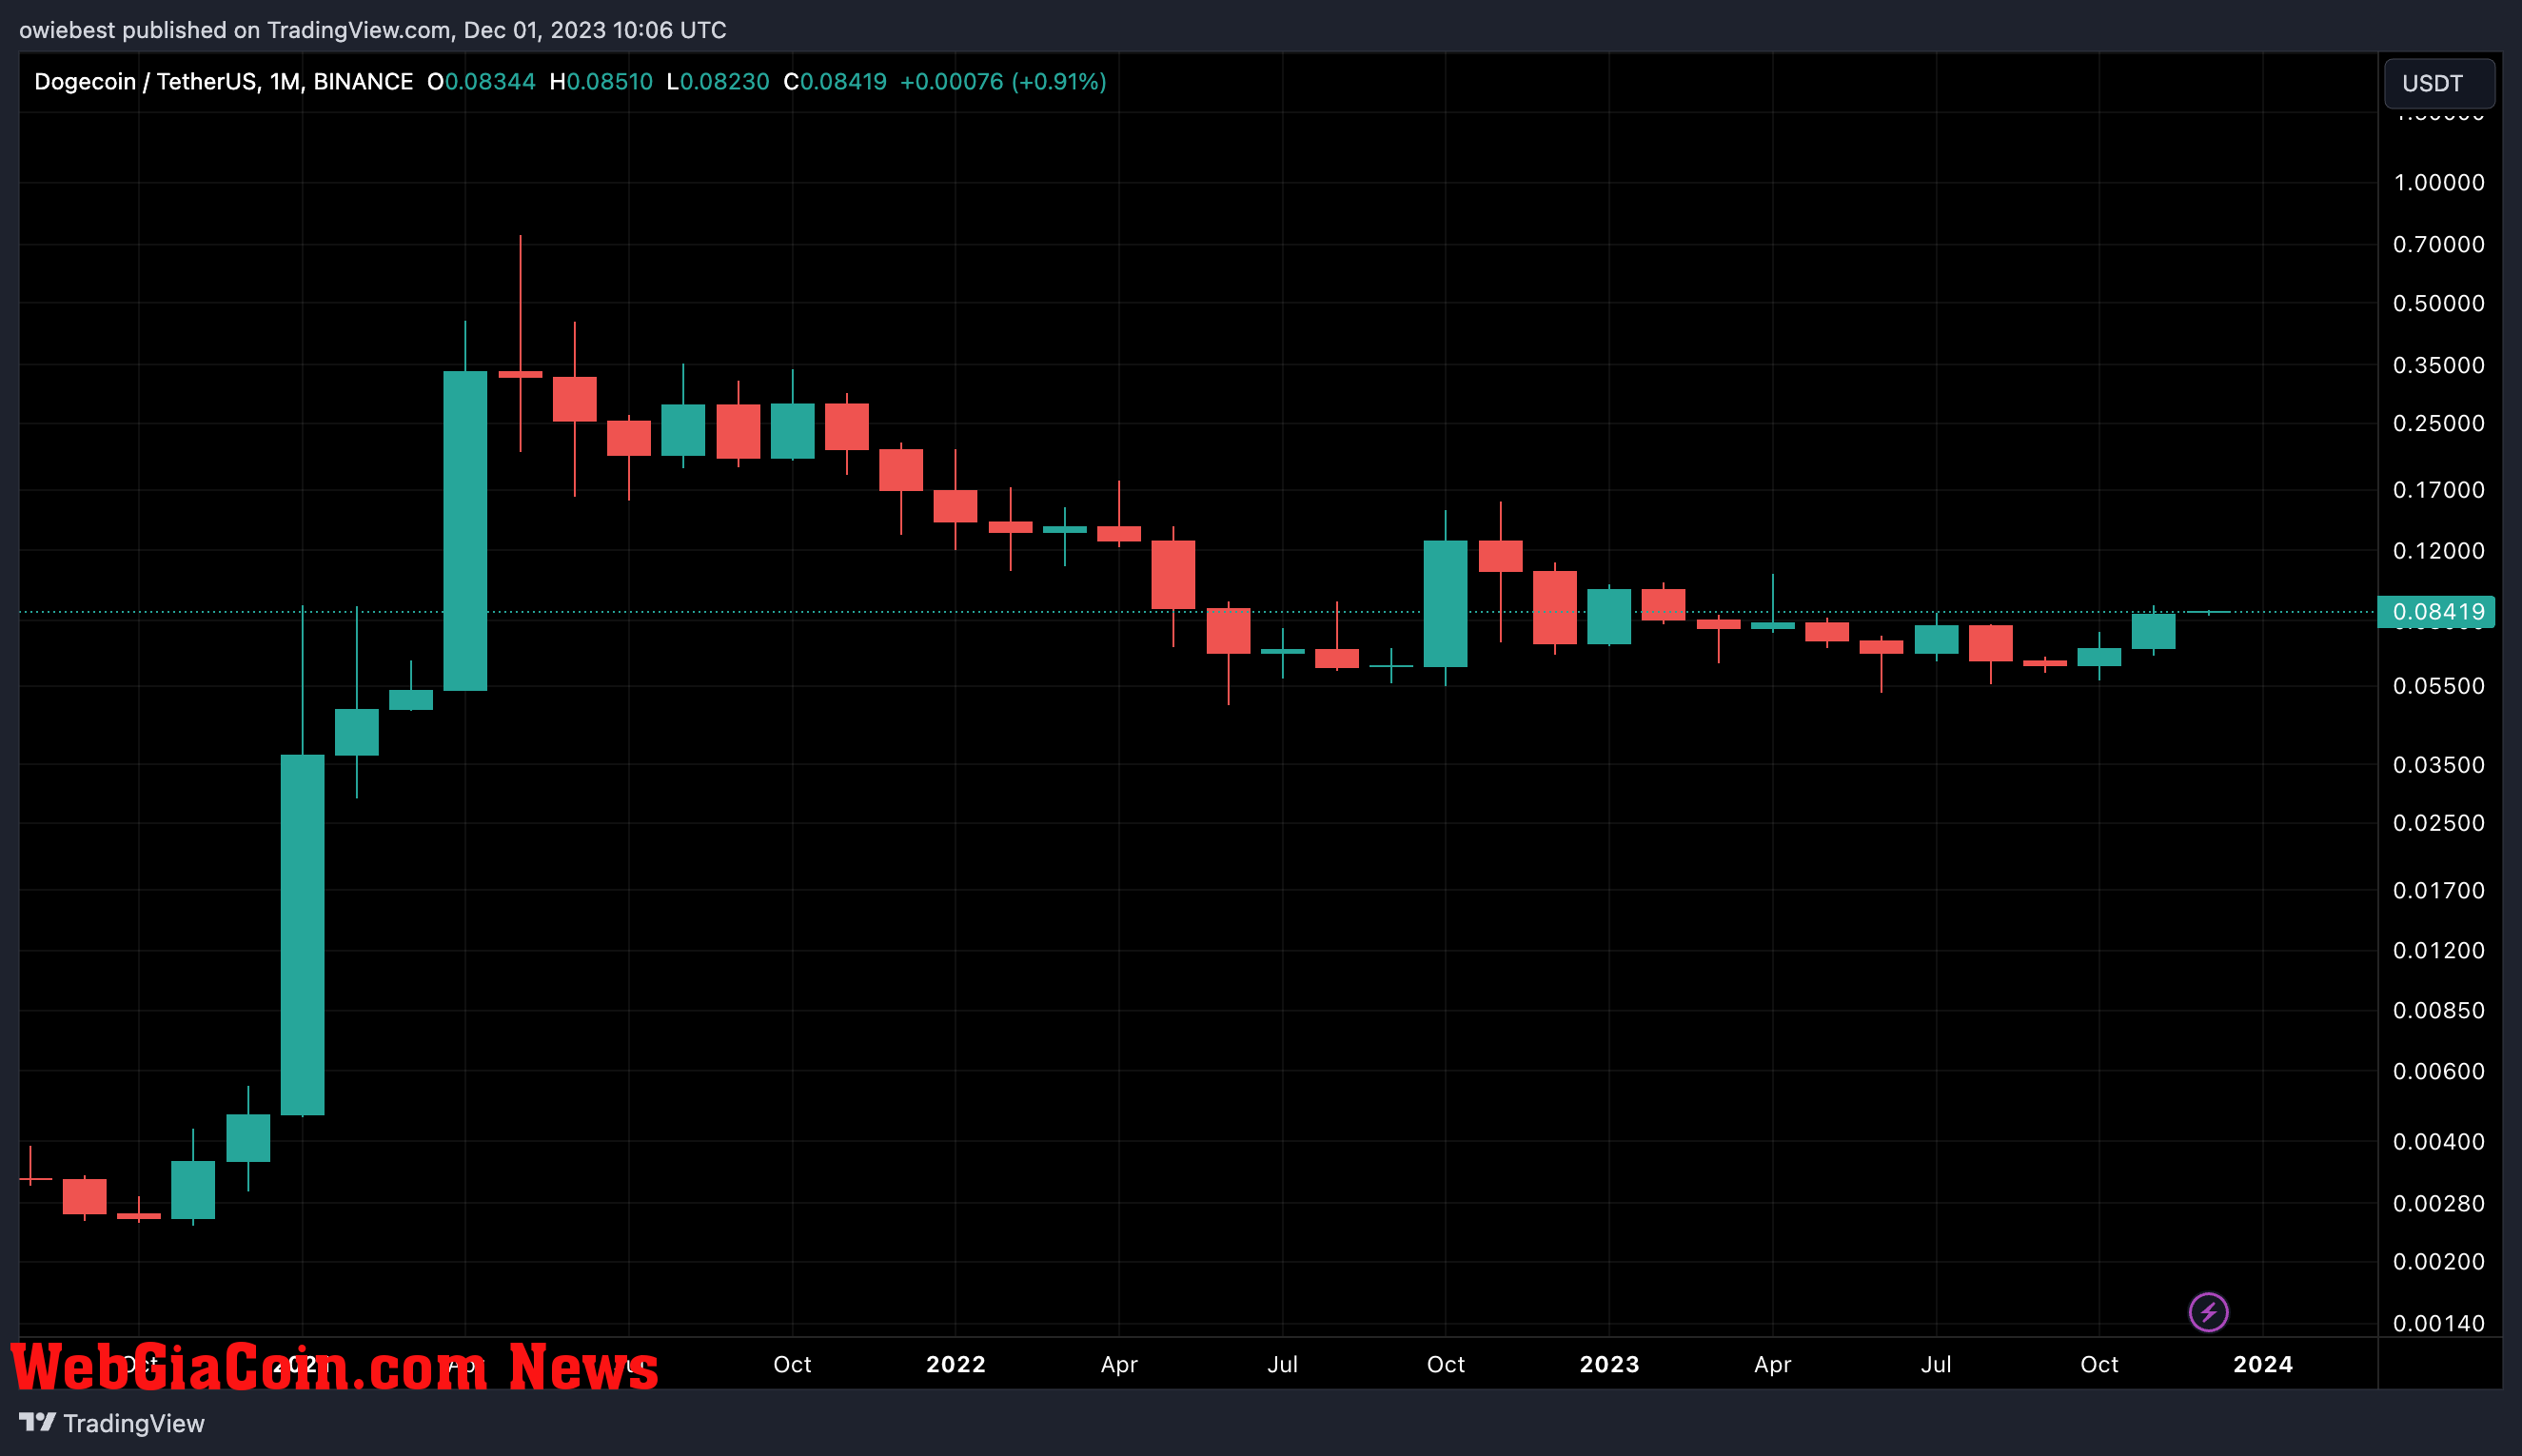Click the 0.00850 price scale label
The width and height of the screenshot is (2522, 1456).
[x=2438, y=1010]
